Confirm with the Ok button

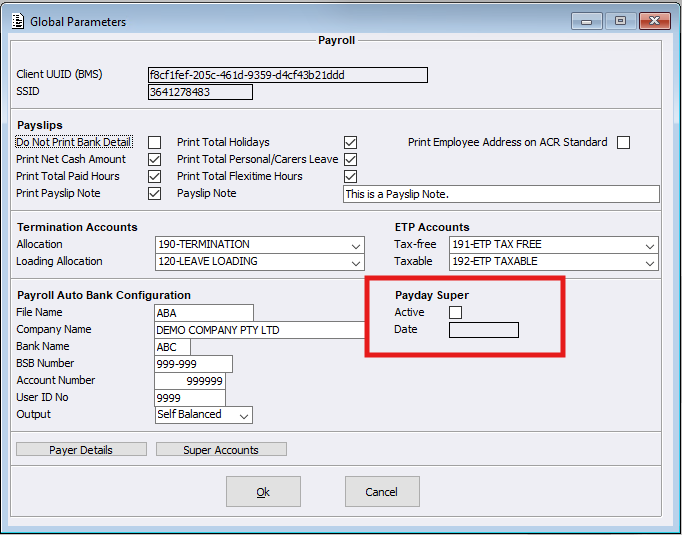coord(263,492)
